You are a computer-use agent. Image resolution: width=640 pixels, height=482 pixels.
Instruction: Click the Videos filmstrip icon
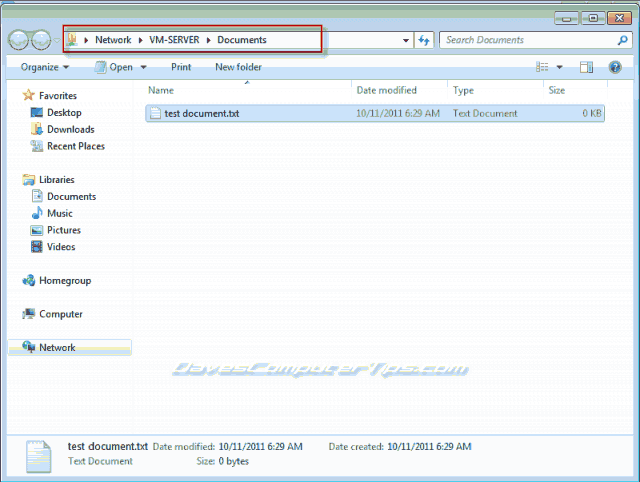37,247
